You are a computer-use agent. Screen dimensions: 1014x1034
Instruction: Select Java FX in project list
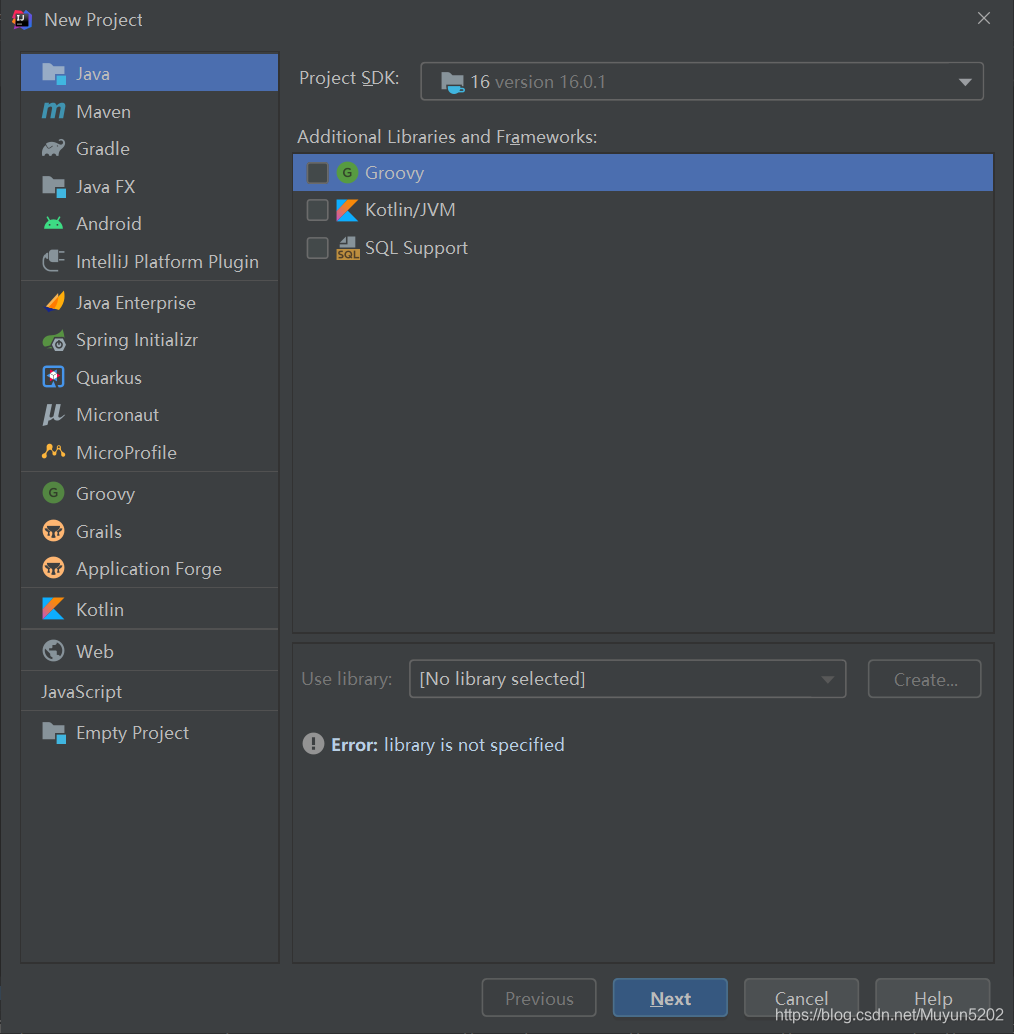pos(150,187)
